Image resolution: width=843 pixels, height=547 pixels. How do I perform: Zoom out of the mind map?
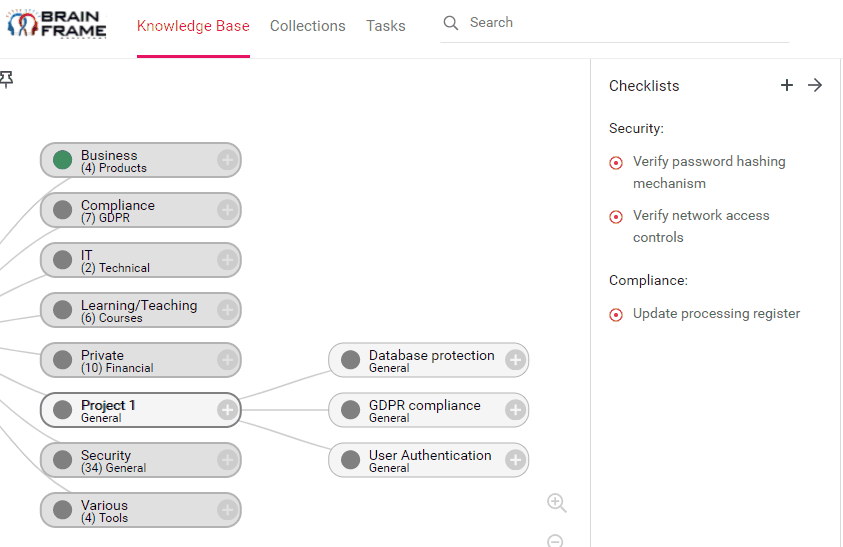555,540
